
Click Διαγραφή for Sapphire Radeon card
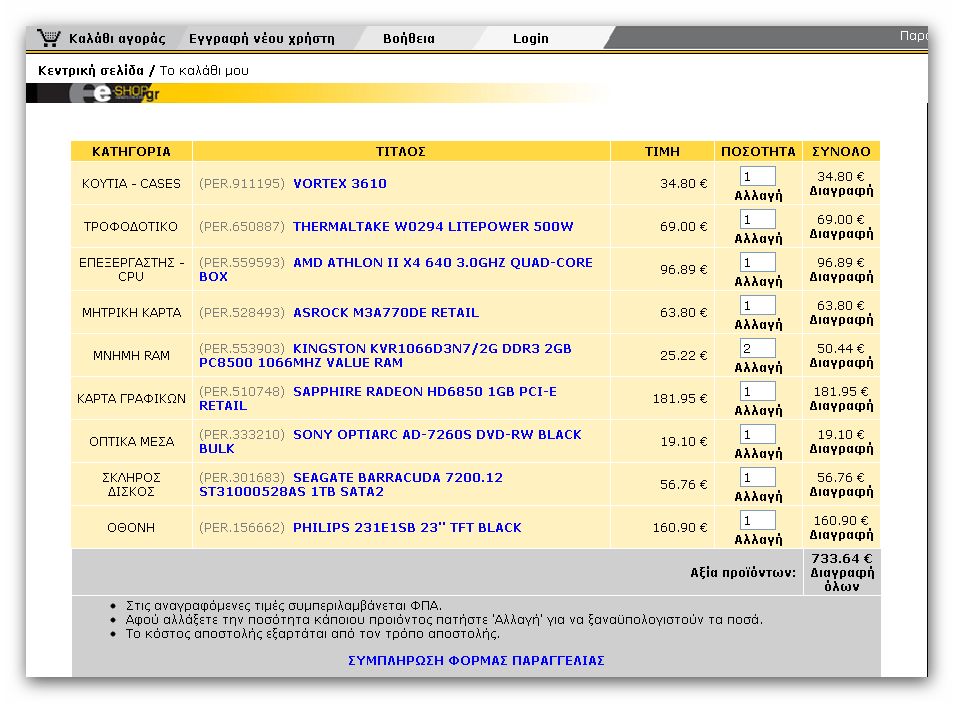point(841,406)
